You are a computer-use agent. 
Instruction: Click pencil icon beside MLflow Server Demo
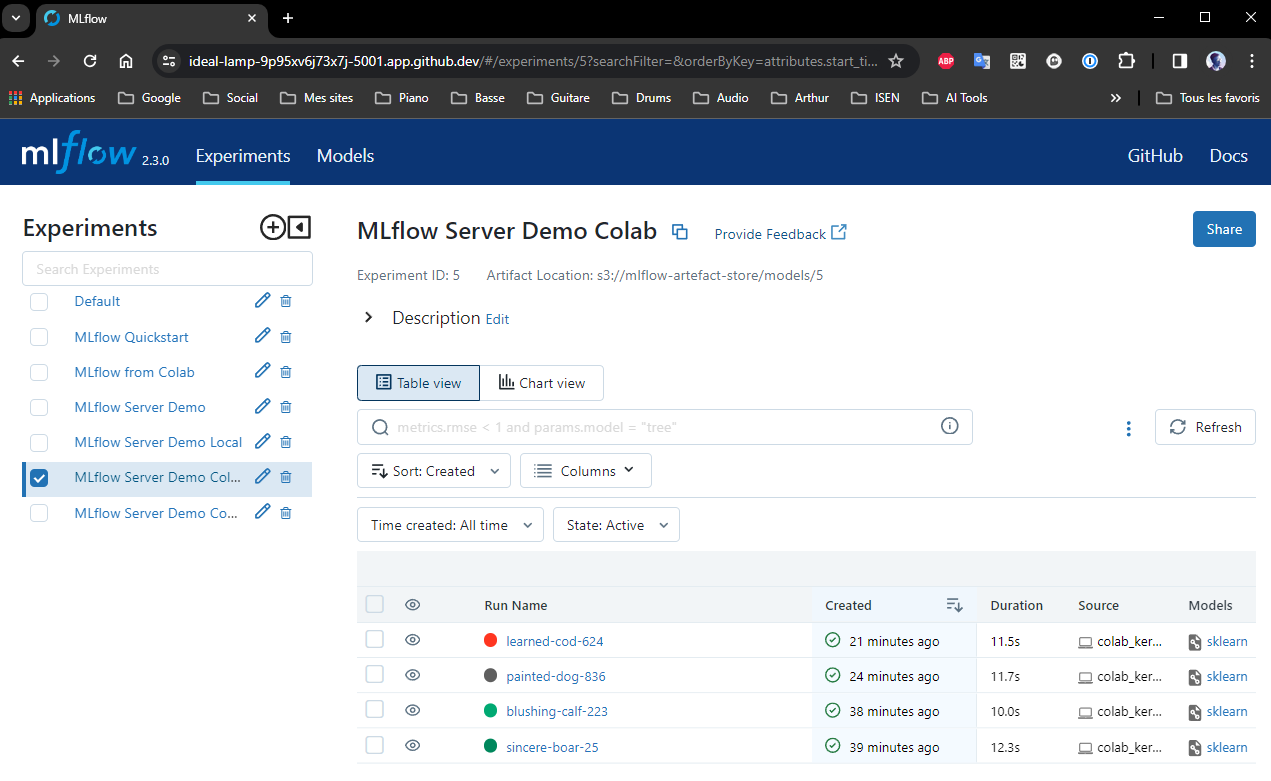(x=263, y=406)
